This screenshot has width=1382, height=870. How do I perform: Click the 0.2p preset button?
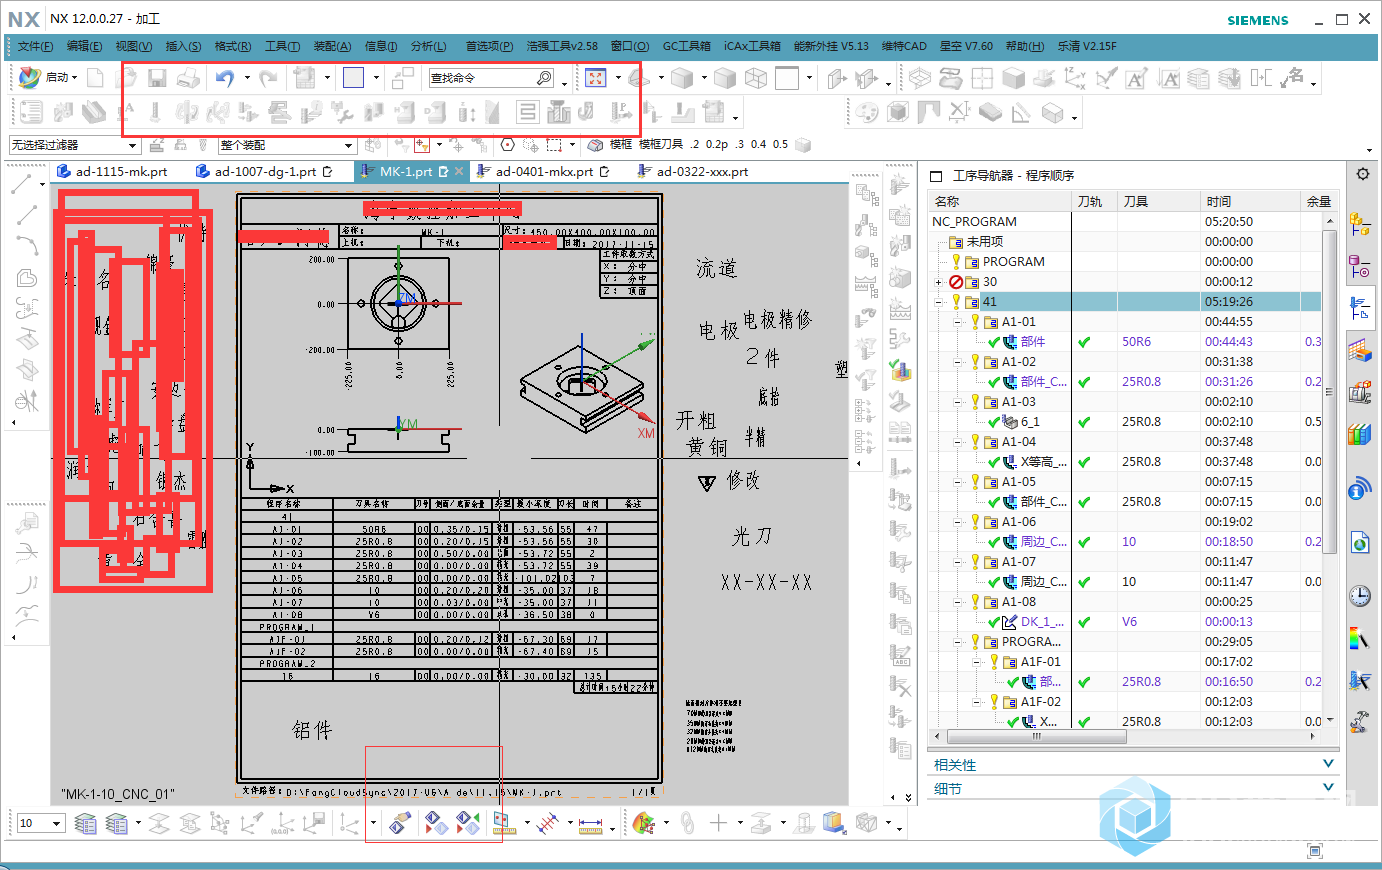click(717, 145)
